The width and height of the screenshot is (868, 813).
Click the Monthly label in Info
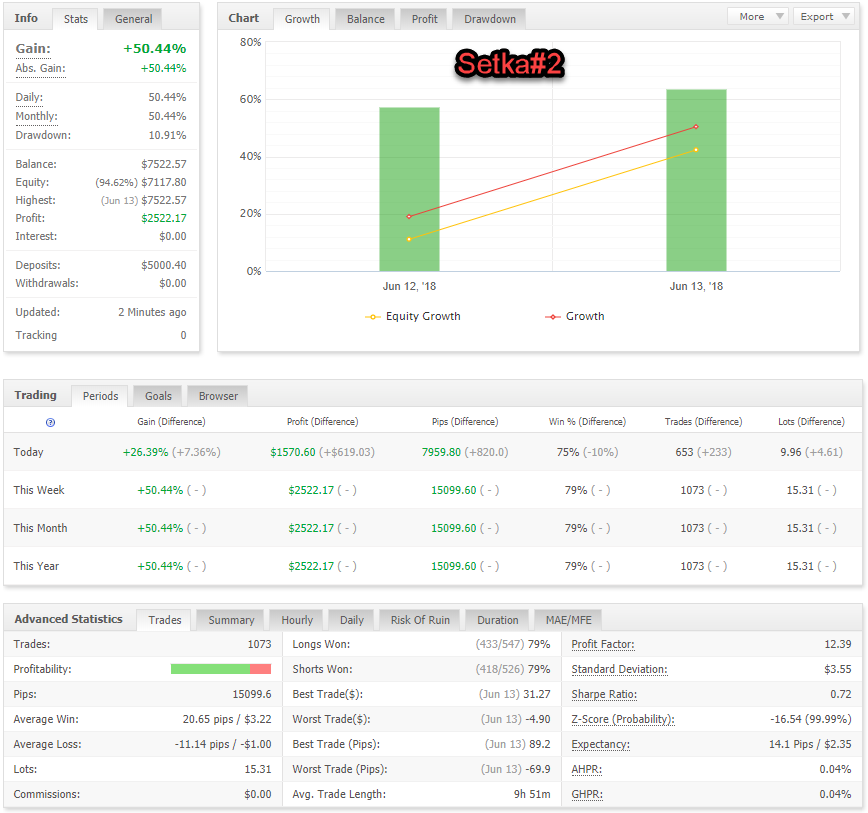[x=37, y=116]
